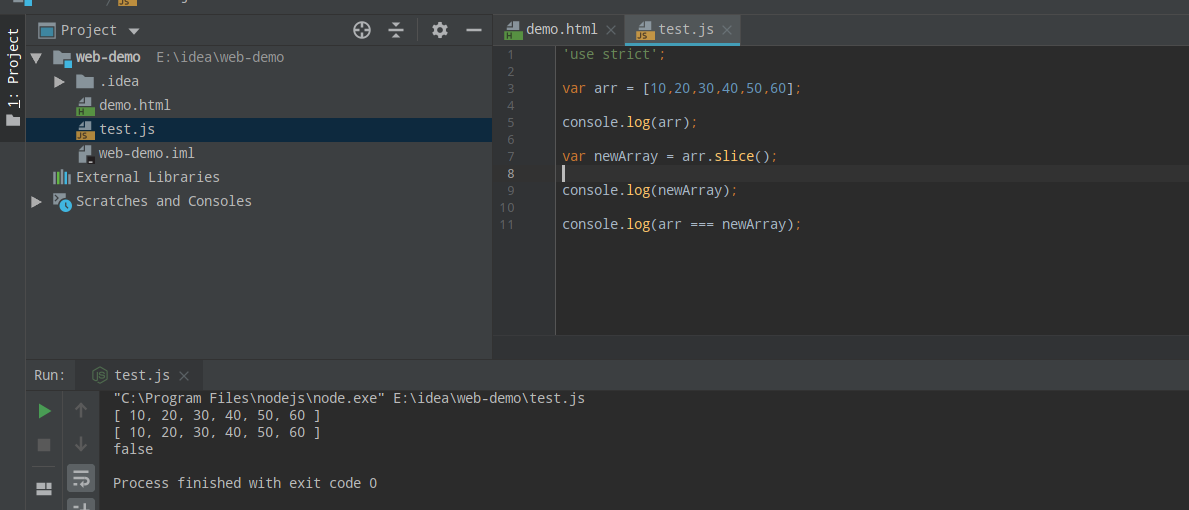Click the down stack trace arrow
The height and width of the screenshot is (510, 1189).
(x=81, y=444)
